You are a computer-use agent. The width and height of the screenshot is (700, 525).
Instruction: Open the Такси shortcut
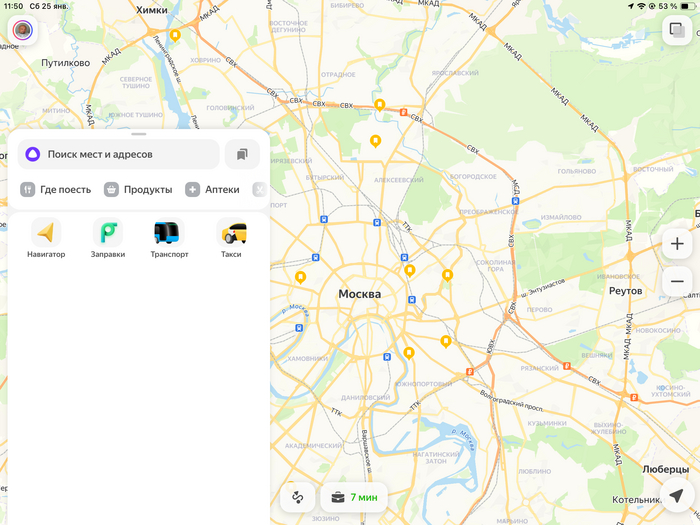[231, 238]
